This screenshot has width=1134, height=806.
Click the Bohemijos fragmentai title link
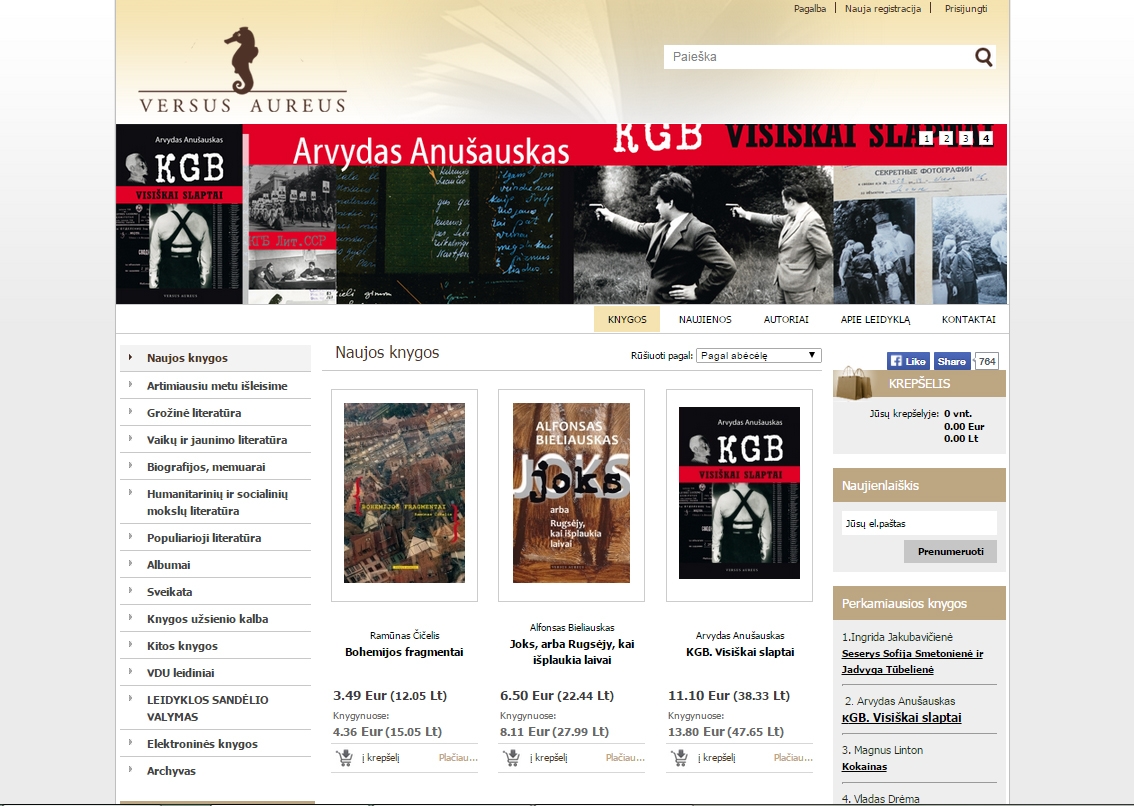tap(404, 652)
